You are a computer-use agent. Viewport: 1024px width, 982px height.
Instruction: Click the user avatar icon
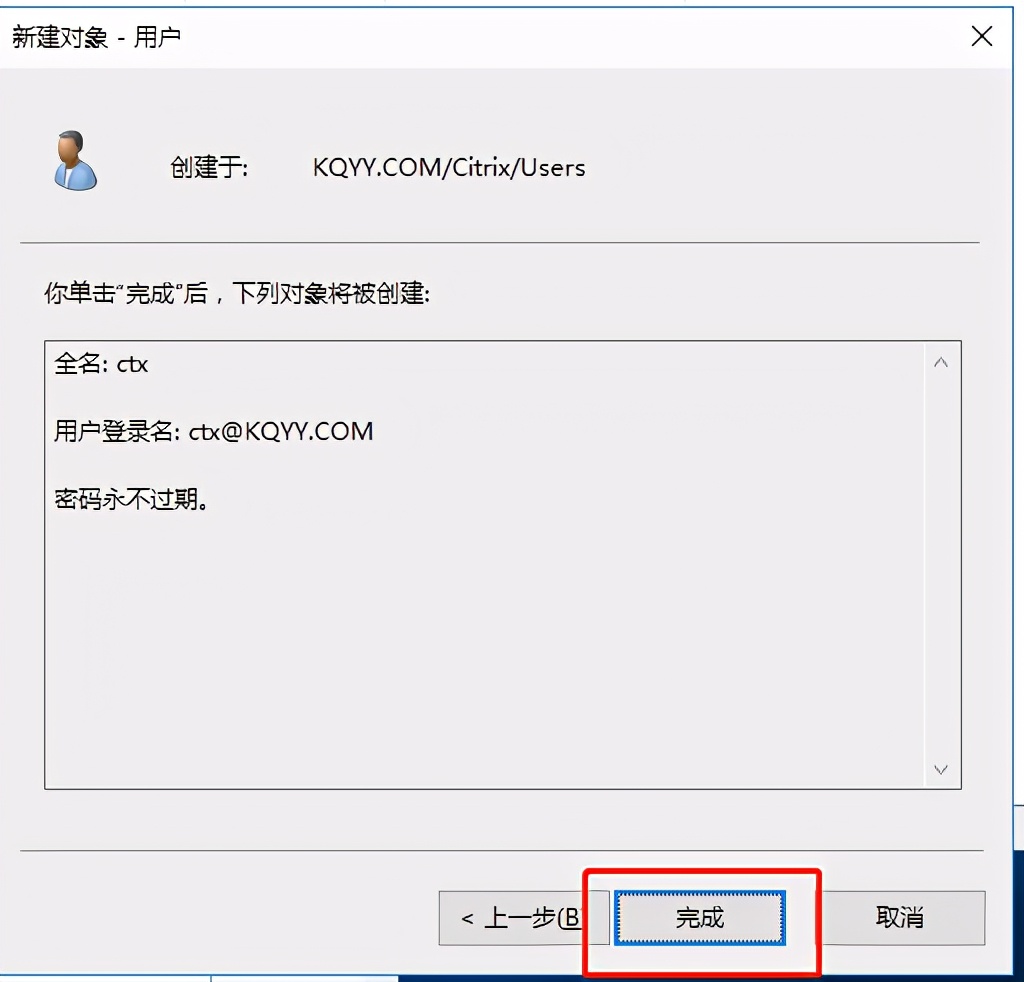(x=75, y=161)
